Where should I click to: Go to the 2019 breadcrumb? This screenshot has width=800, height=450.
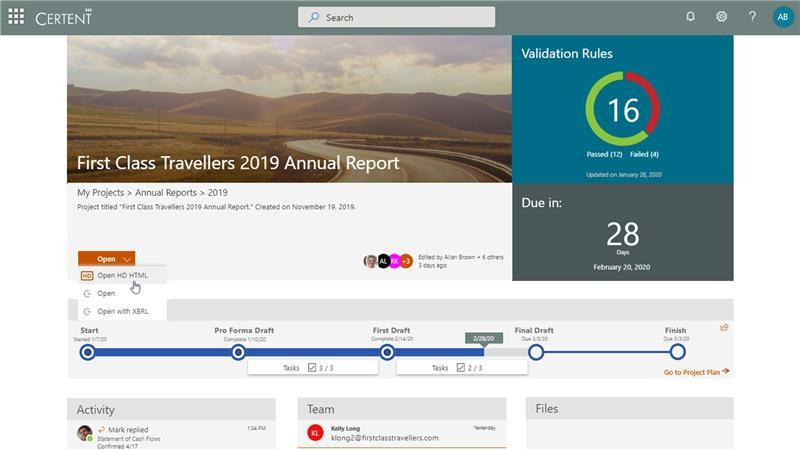tap(217, 193)
